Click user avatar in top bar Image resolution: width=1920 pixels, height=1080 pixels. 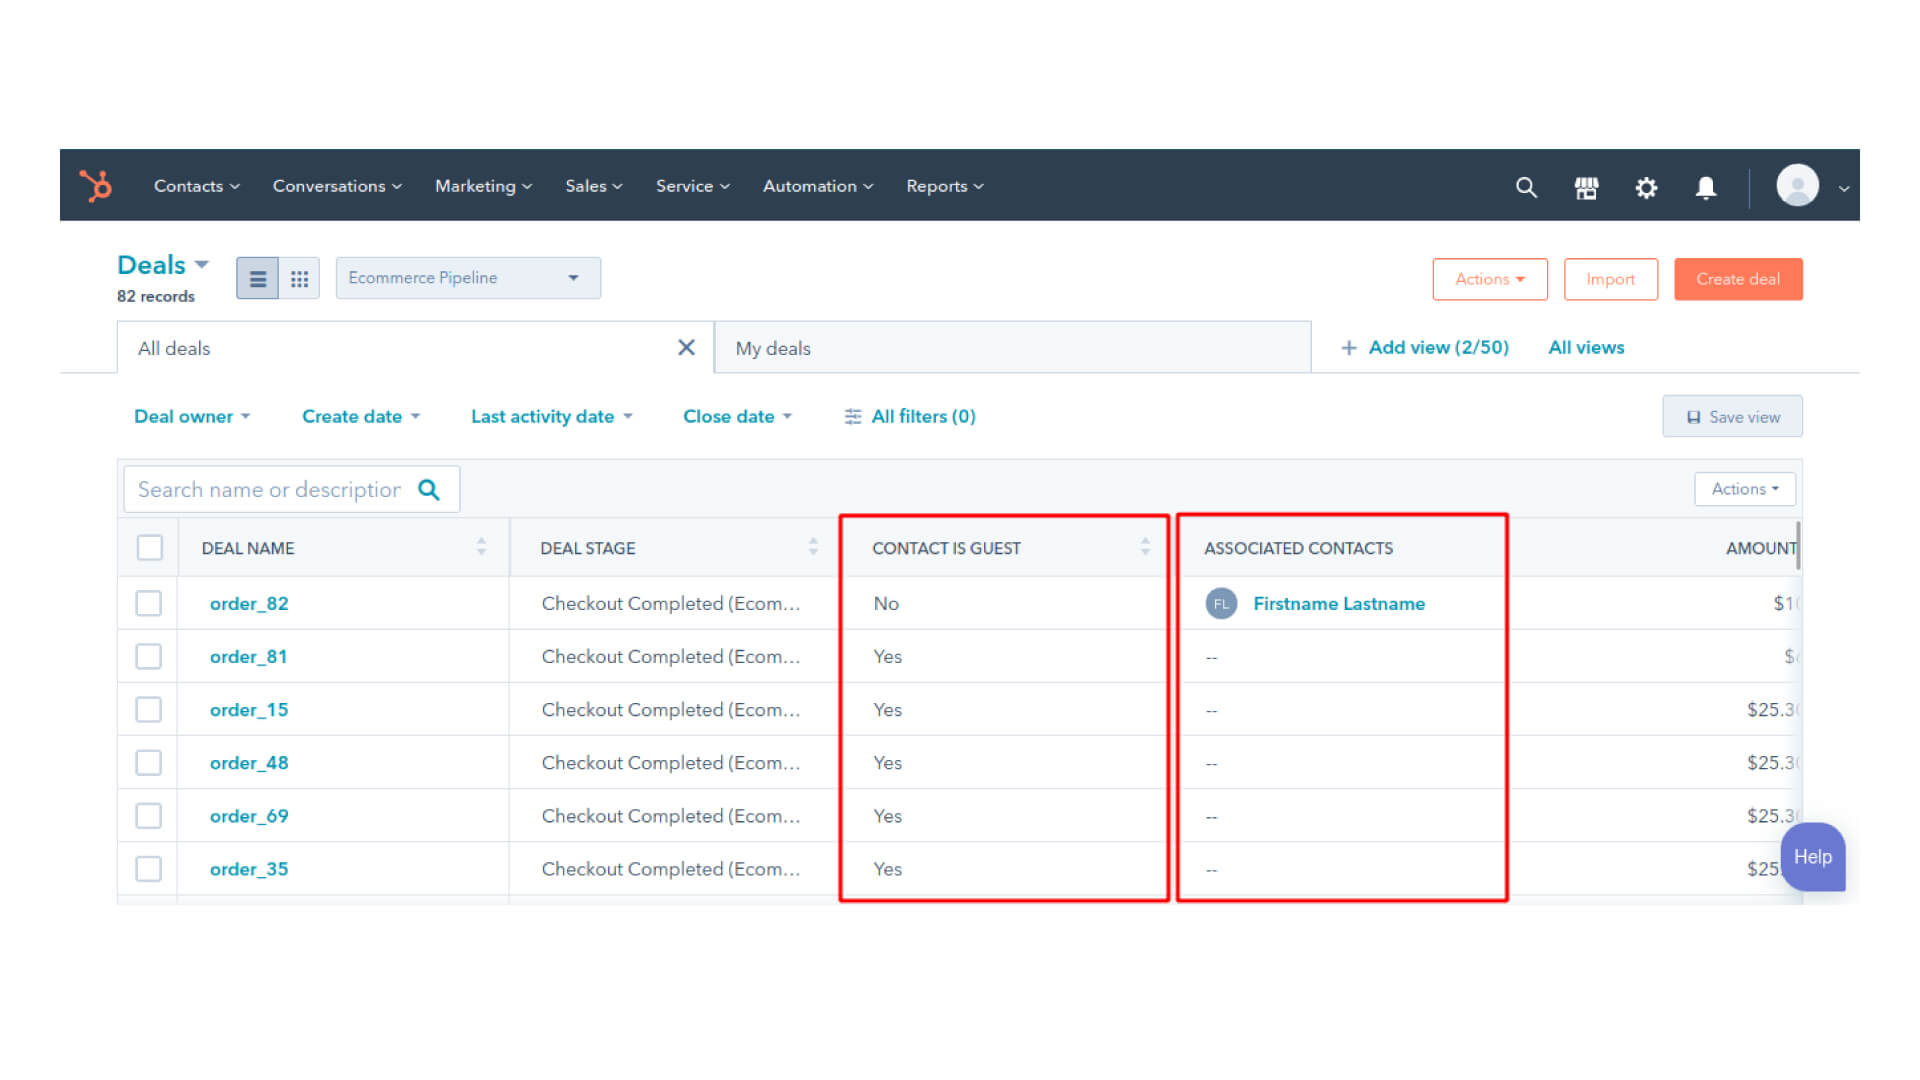point(1797,186)
